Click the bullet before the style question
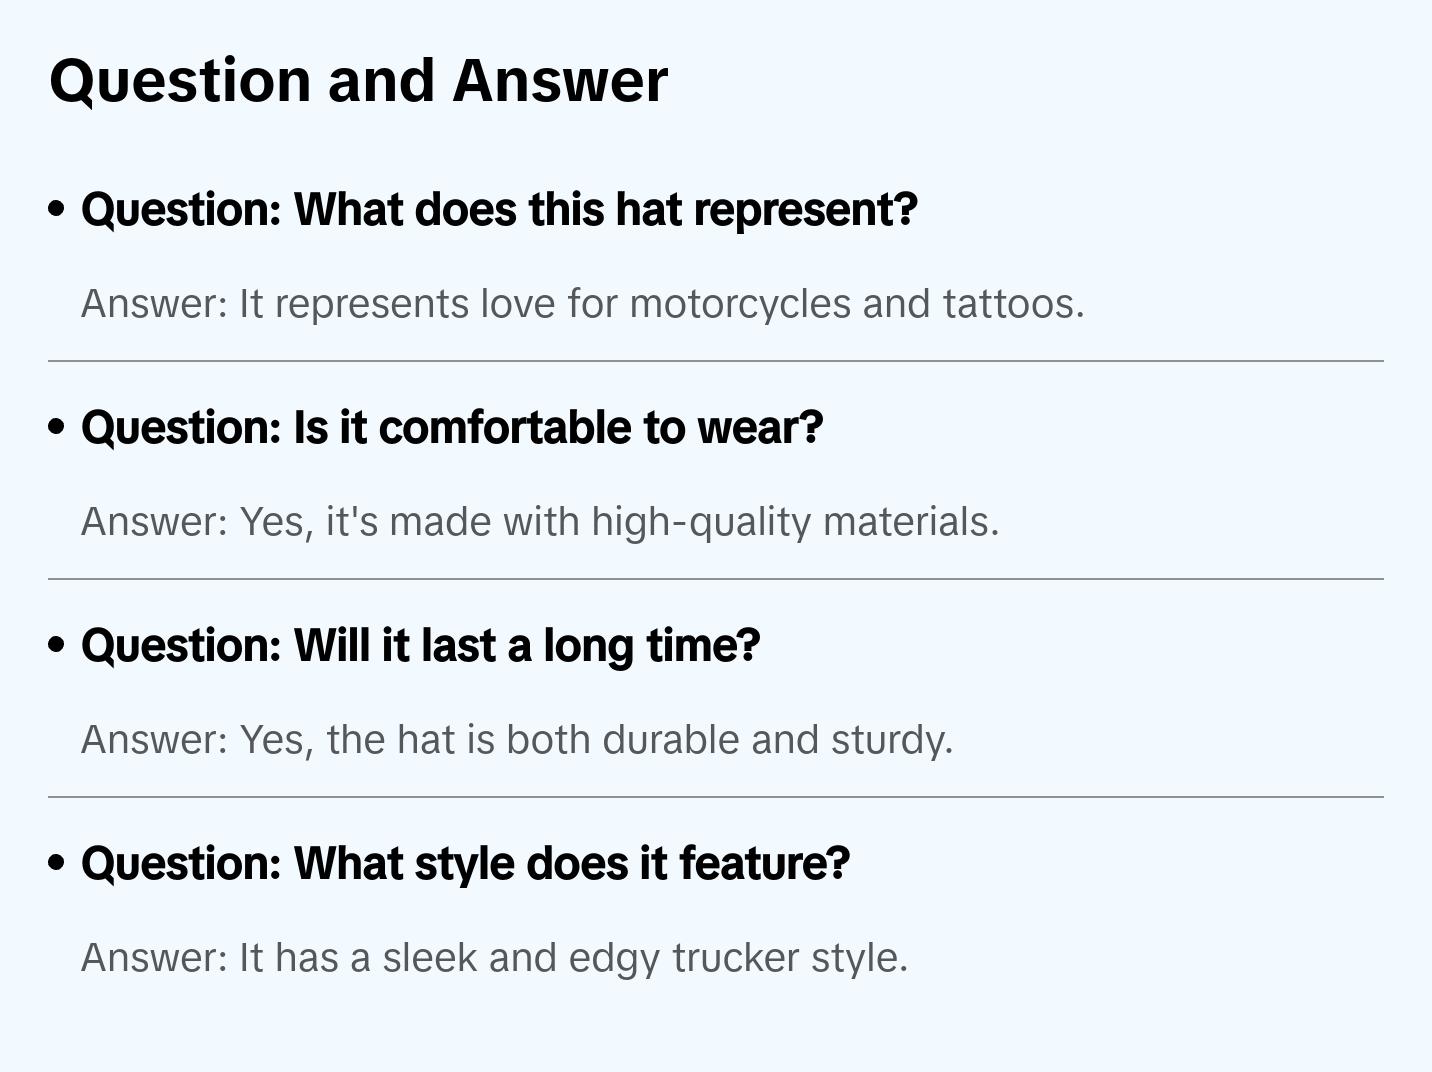The image size is (1432, 1072). coord(57,864)
